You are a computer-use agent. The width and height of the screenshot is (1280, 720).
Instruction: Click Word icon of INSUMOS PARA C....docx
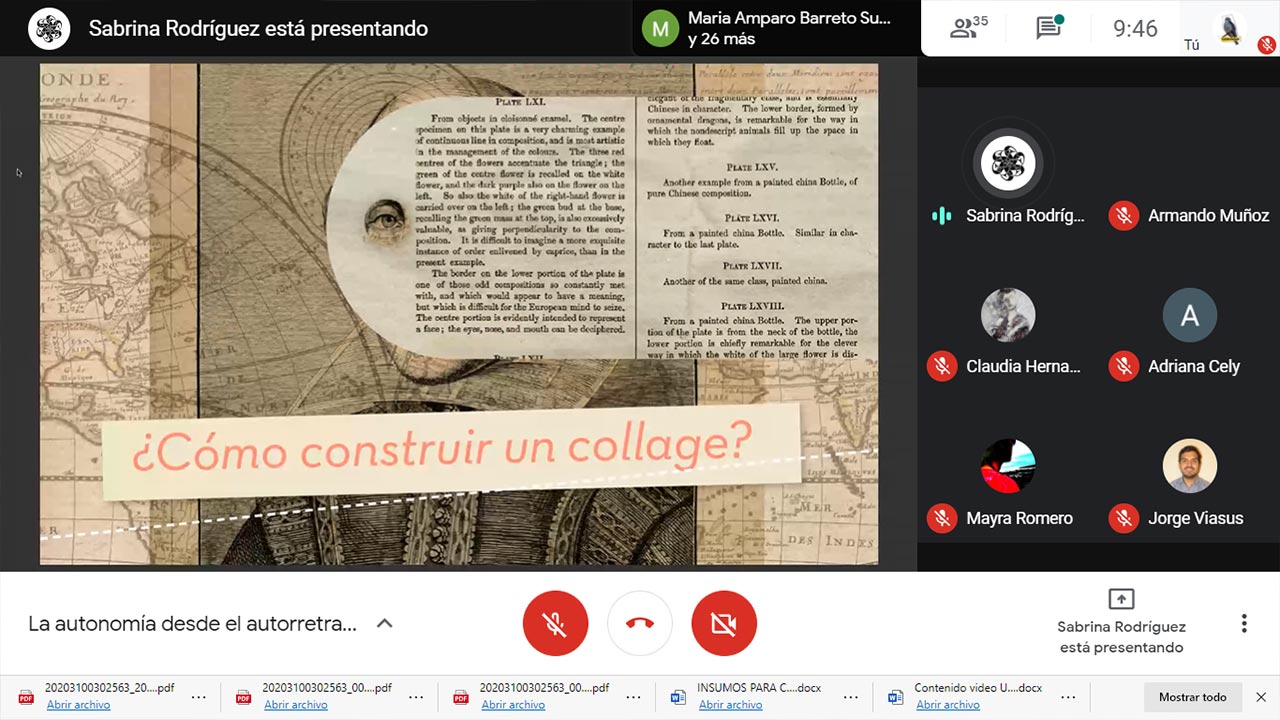tap(679, 697)
